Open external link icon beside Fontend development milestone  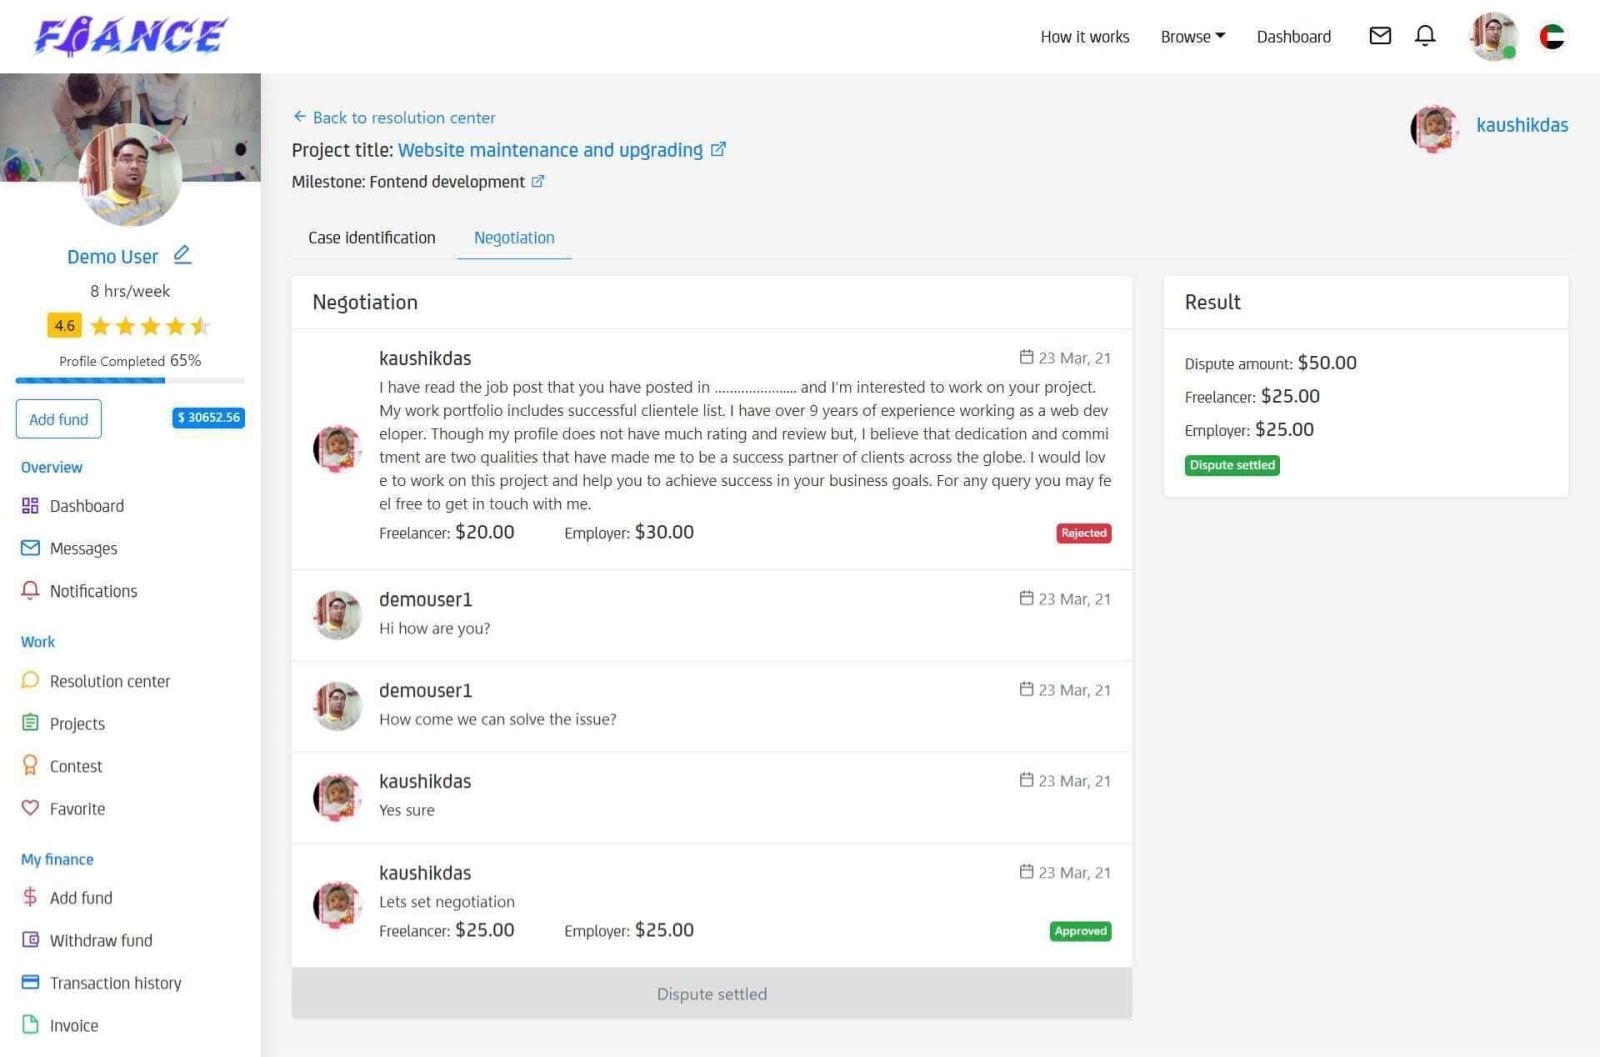pos(538,181)
